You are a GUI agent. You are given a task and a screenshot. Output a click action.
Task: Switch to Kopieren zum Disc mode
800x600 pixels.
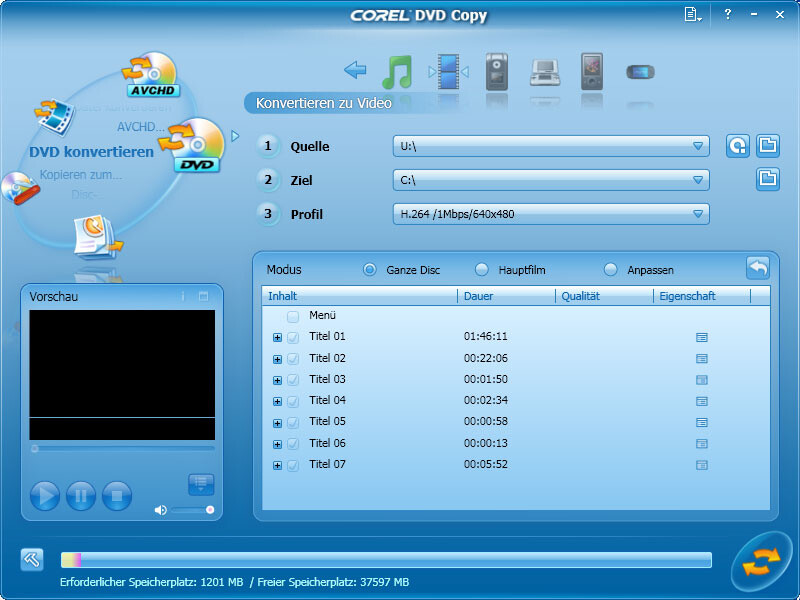(x=80, y=175)
